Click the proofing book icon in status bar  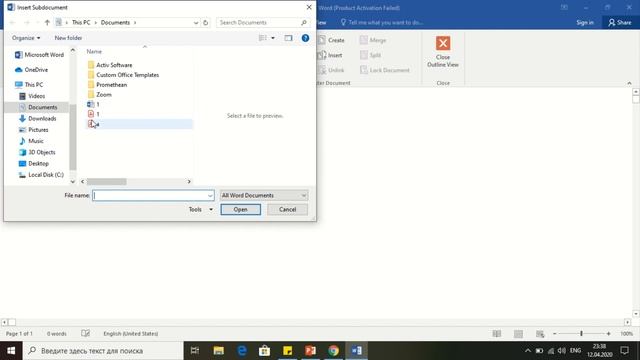point(85,333)
